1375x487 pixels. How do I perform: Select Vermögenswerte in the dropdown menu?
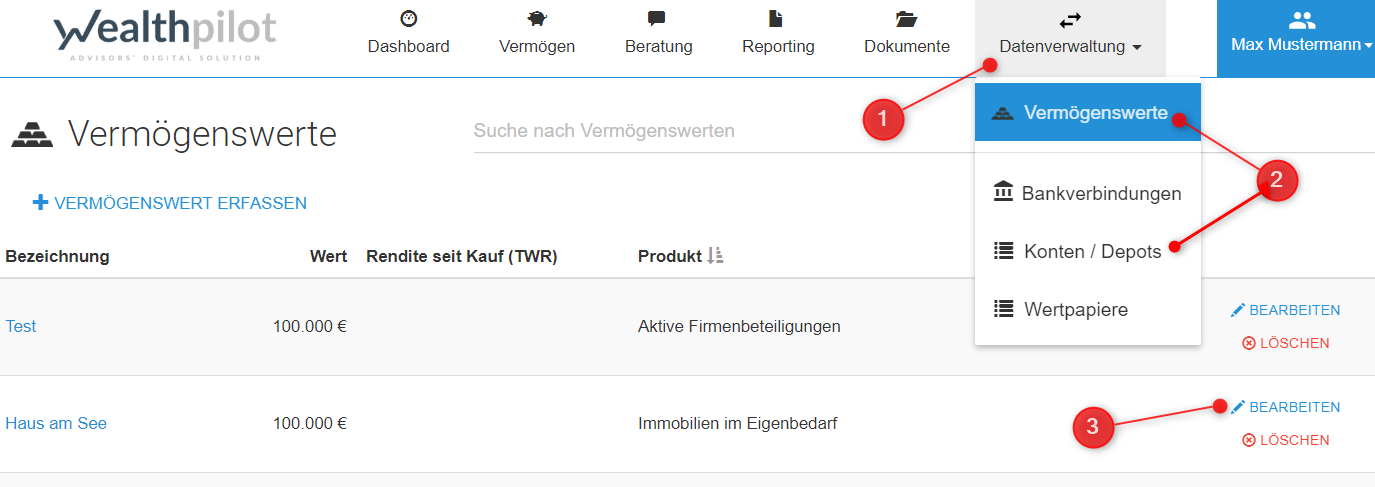[x=1088, y=112]
